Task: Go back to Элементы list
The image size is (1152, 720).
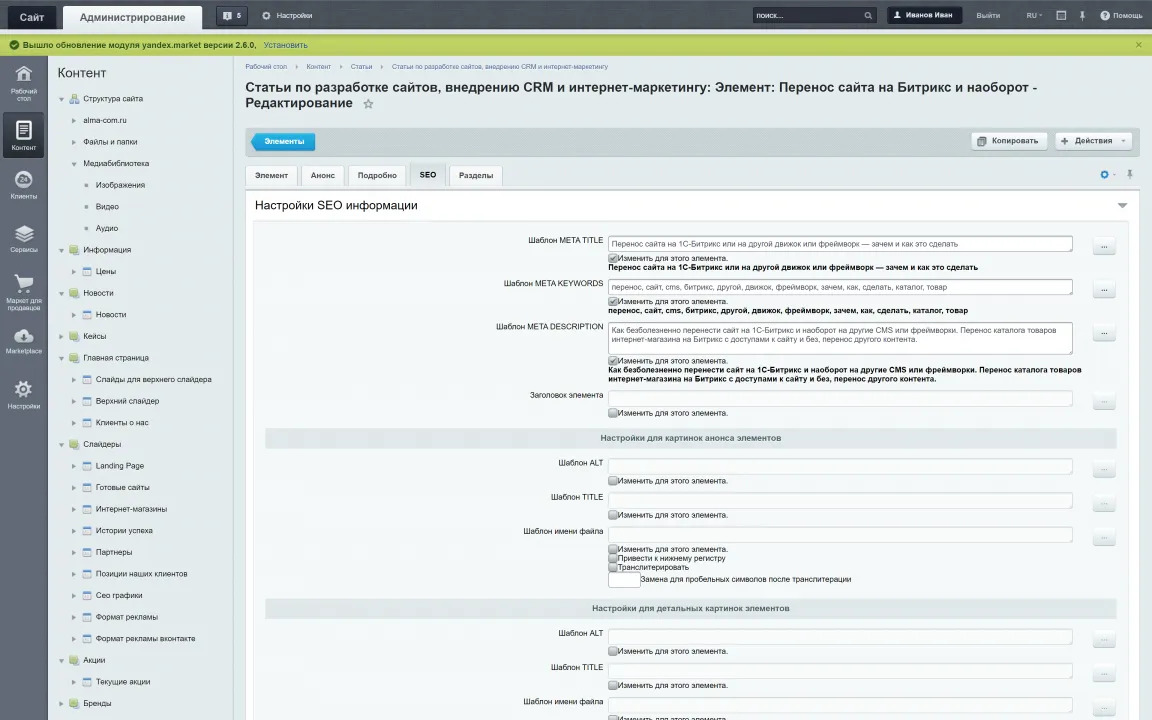Action: 284,141
